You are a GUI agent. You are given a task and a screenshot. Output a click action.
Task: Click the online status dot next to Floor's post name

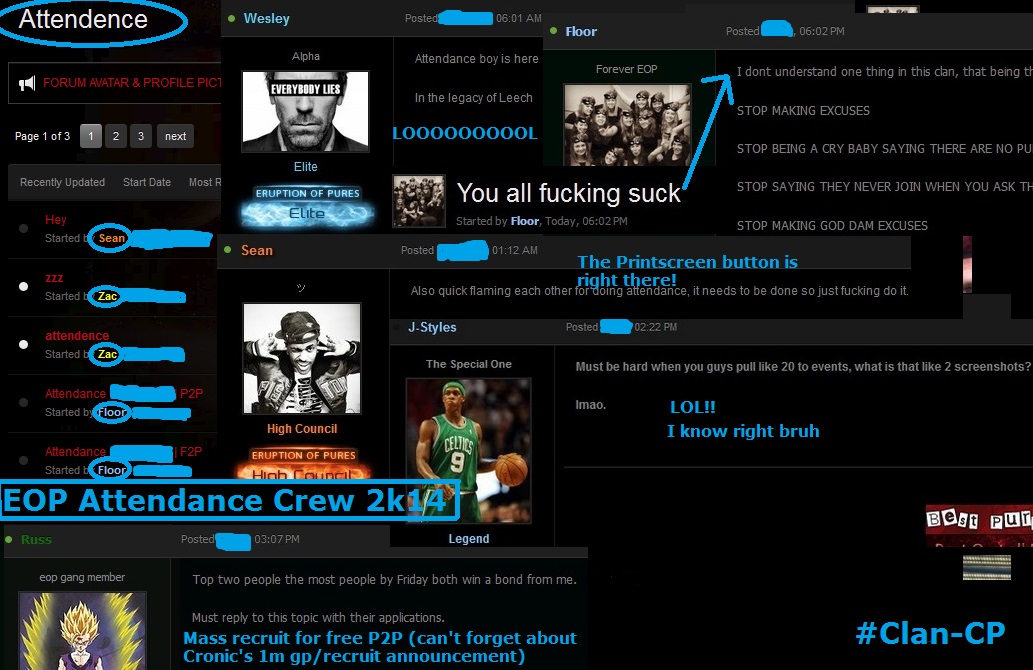point(553,31)
